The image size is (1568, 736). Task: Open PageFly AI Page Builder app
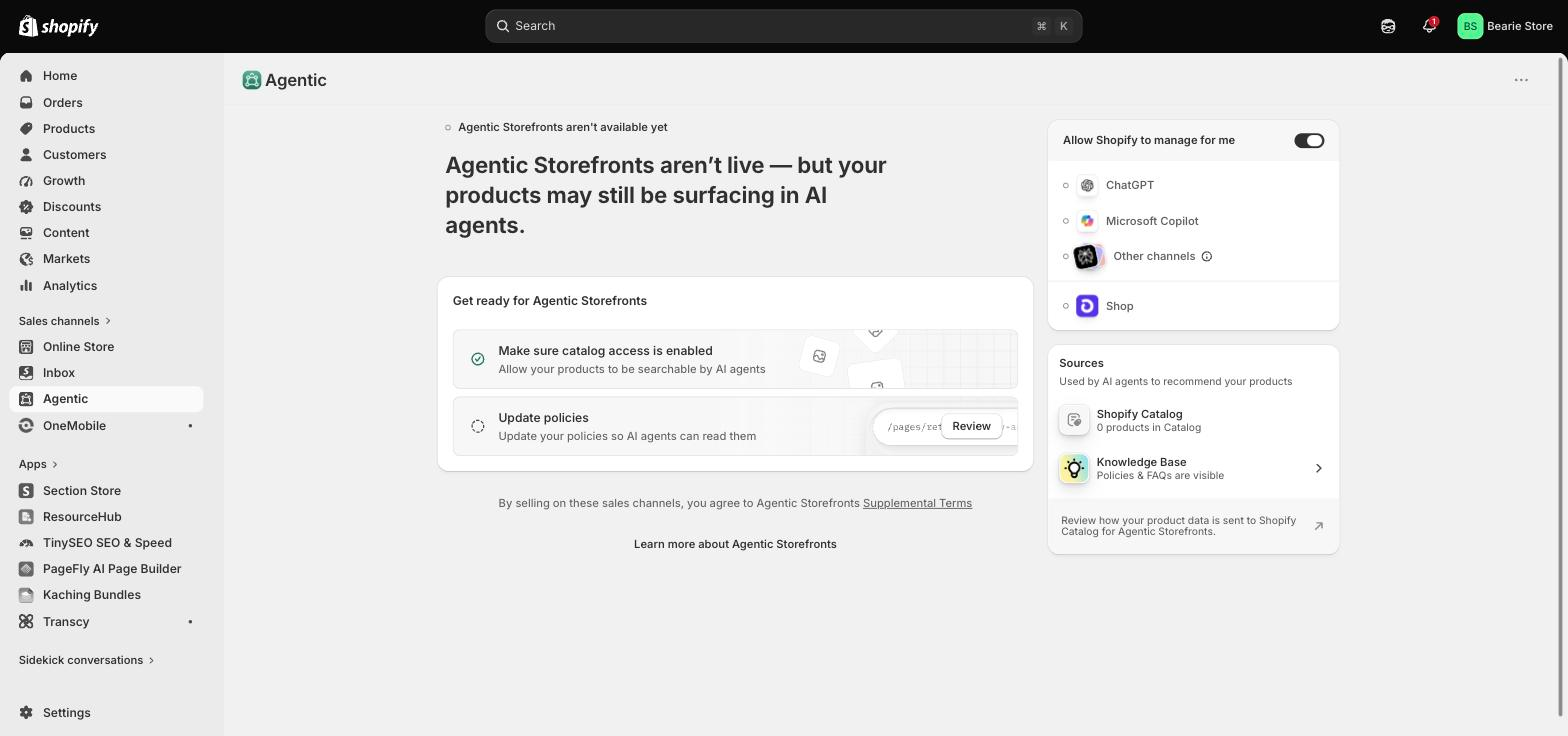pos(106,569)
